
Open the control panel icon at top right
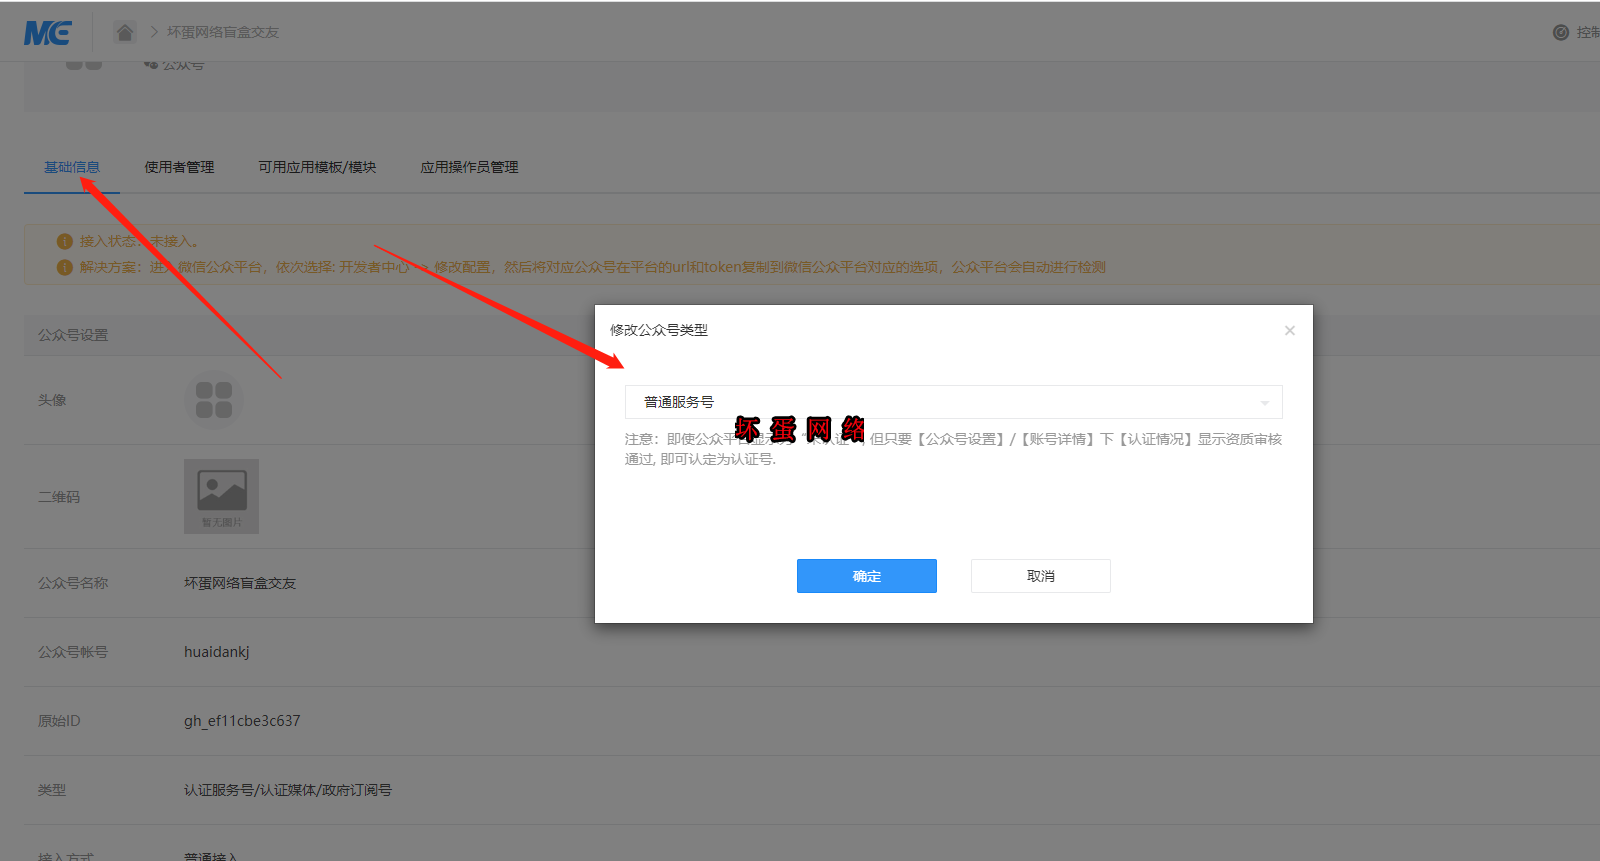[1560, 33]
